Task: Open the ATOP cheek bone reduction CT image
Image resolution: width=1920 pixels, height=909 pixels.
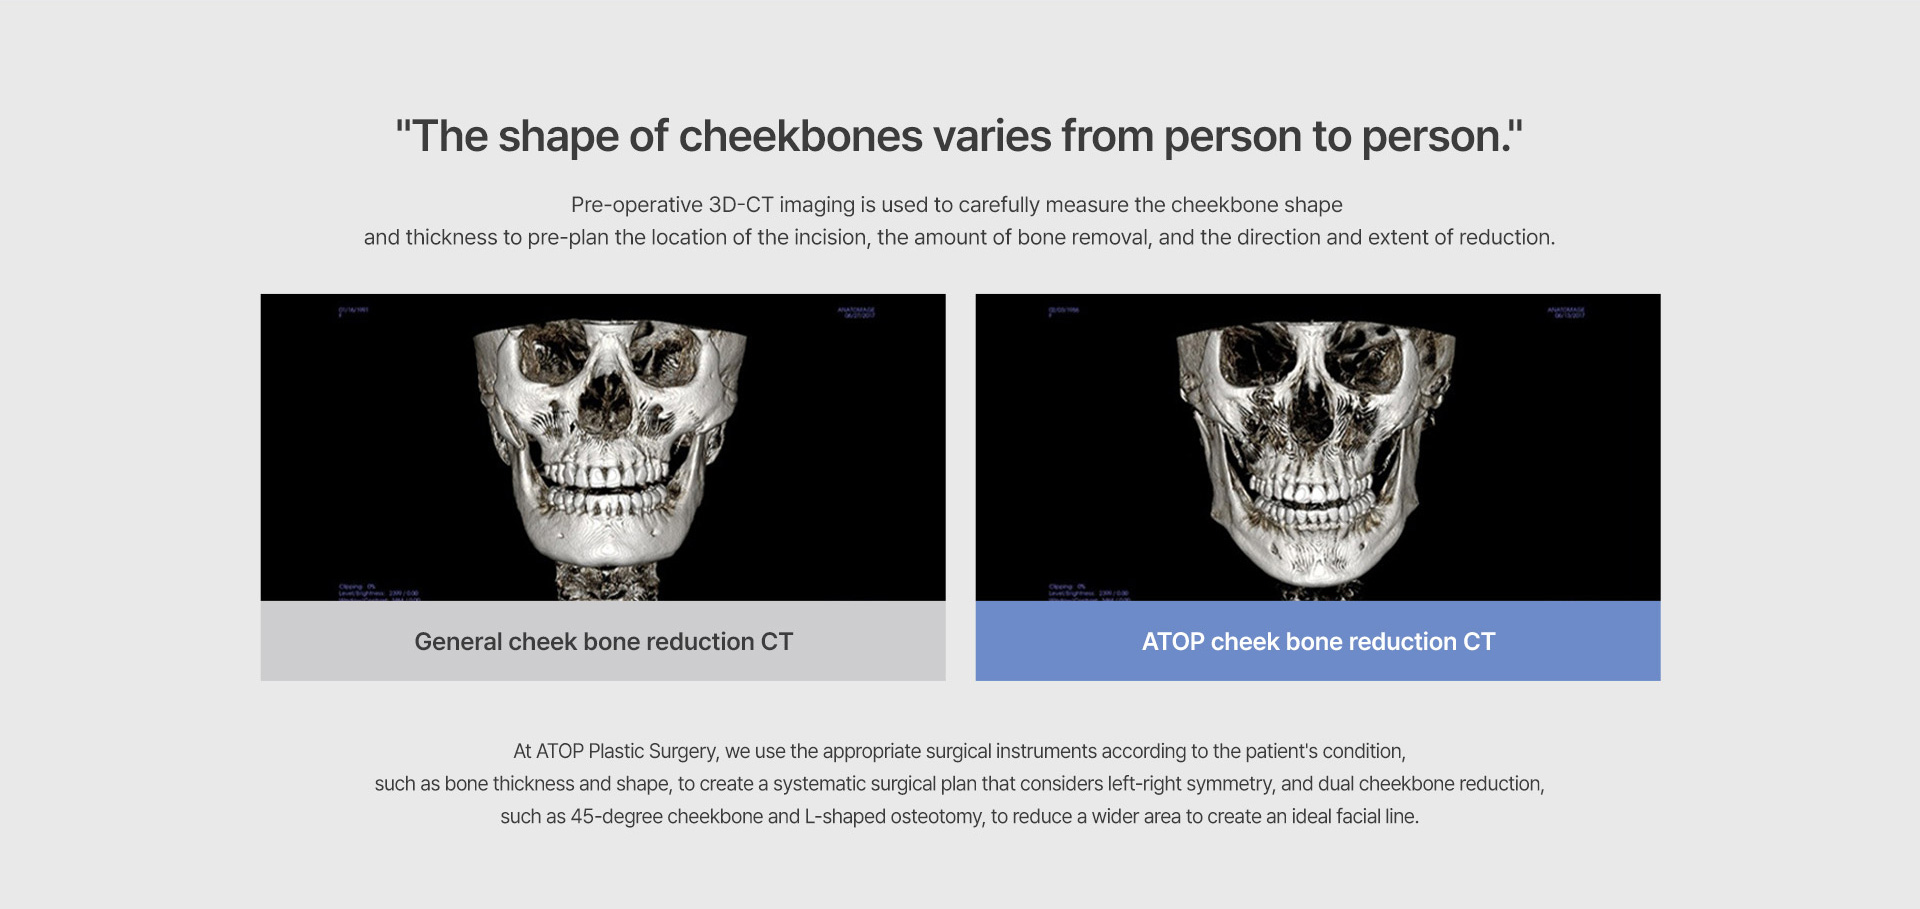Action: coord(1318,447)
